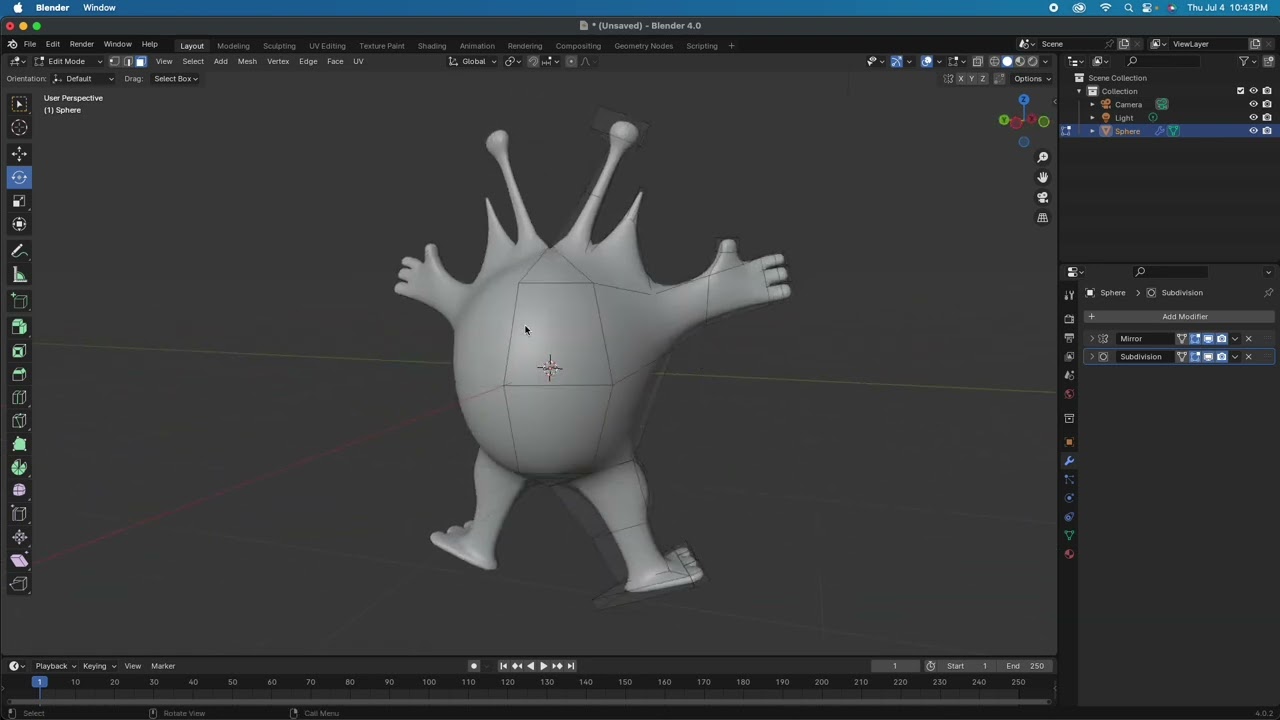Open the Material properties tab

[1069, 554]
